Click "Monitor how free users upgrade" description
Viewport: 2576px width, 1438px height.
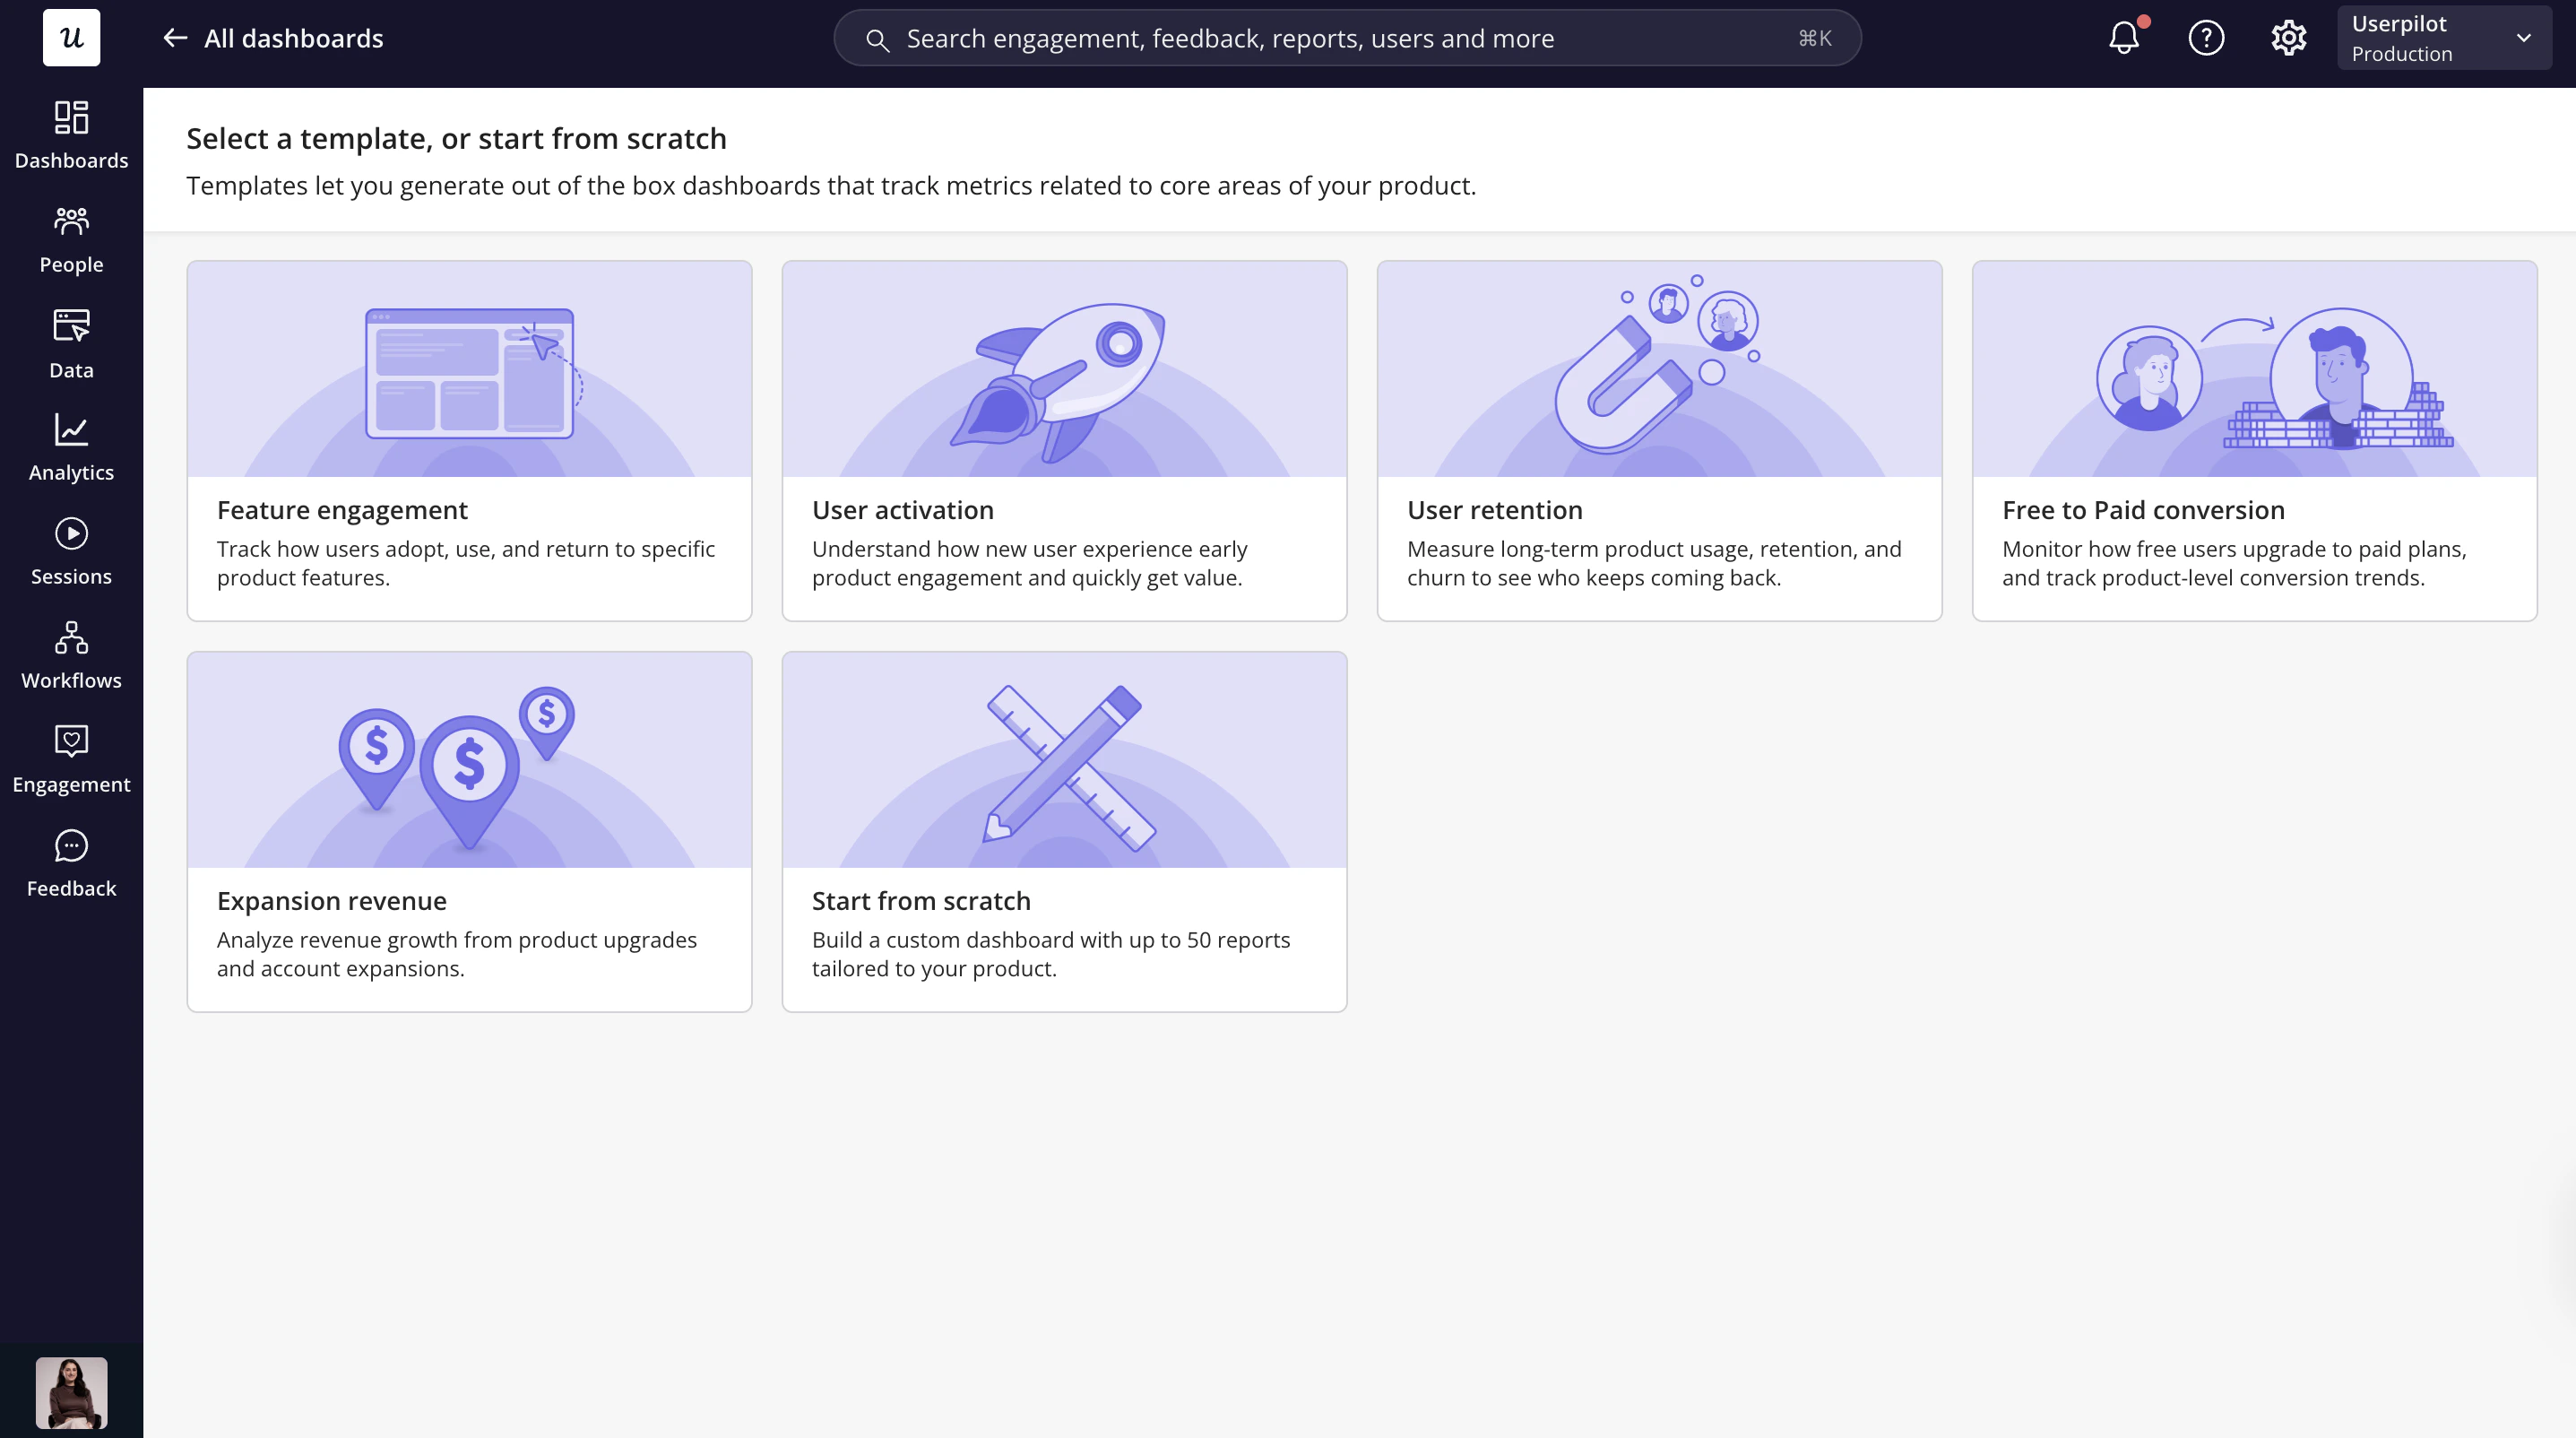tap(2234, 563)
